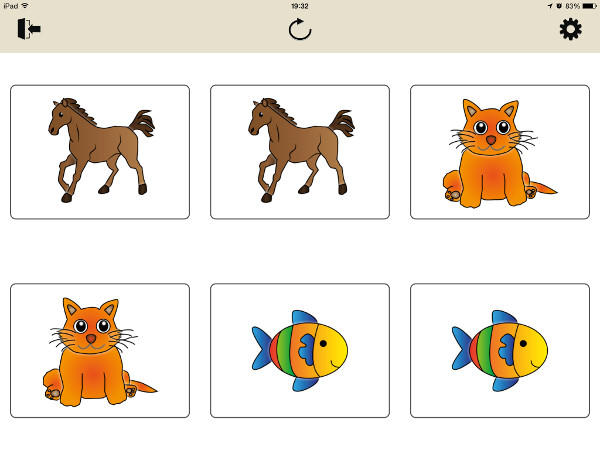Click the circular restart arrow icon
Viewport: 600px width, 450px height.
(300, 29)
